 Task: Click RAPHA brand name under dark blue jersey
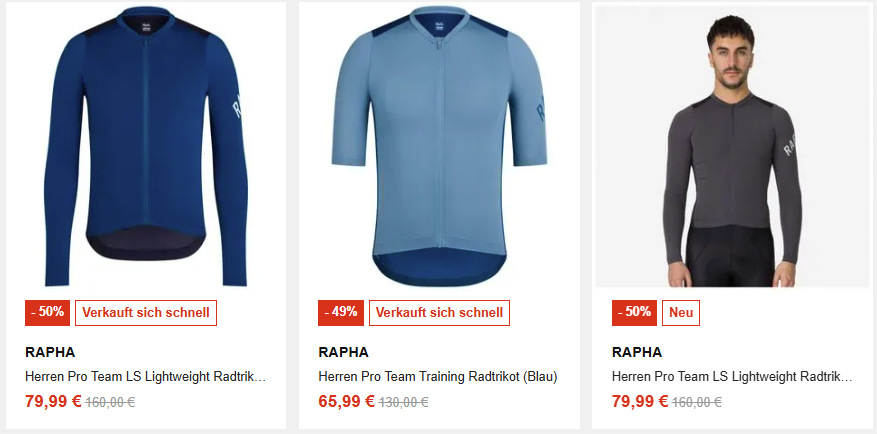(50, 352)
